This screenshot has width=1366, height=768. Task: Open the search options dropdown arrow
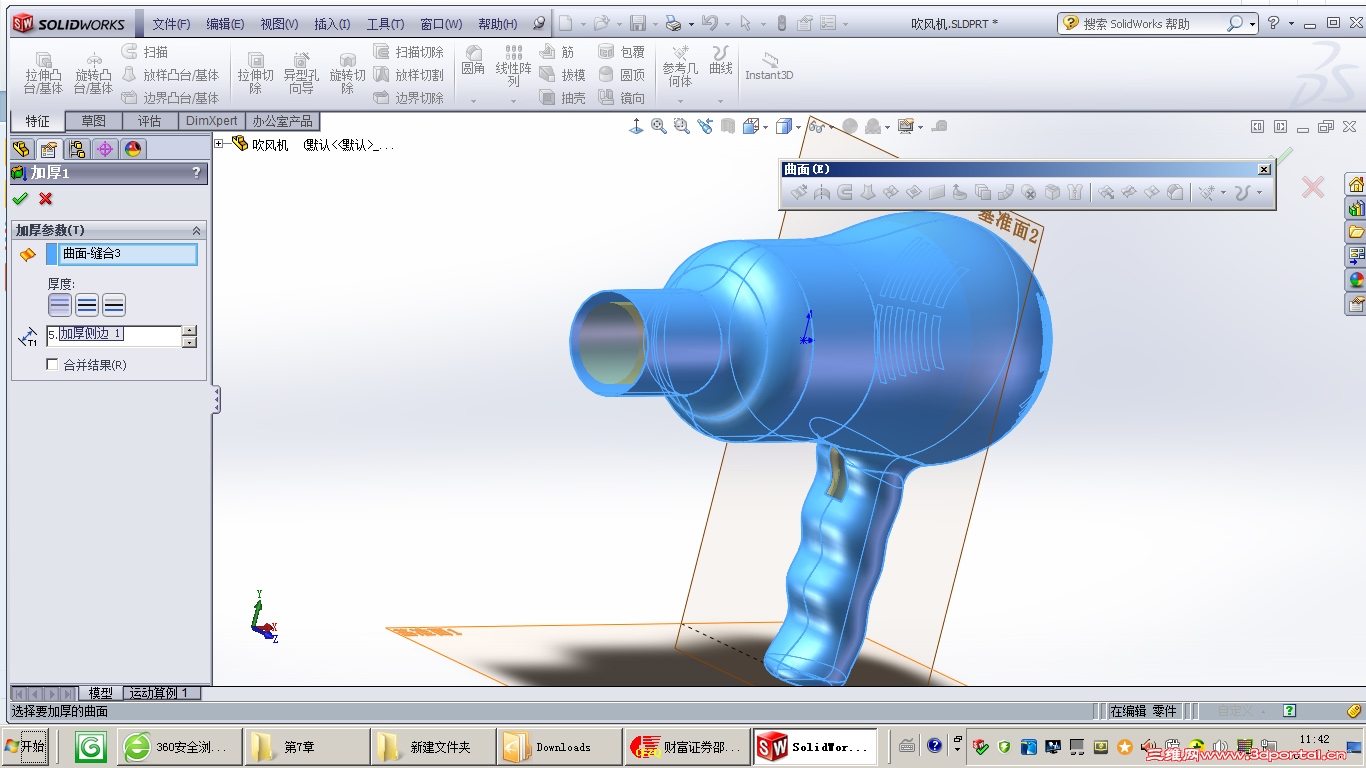pos(1252,23)
